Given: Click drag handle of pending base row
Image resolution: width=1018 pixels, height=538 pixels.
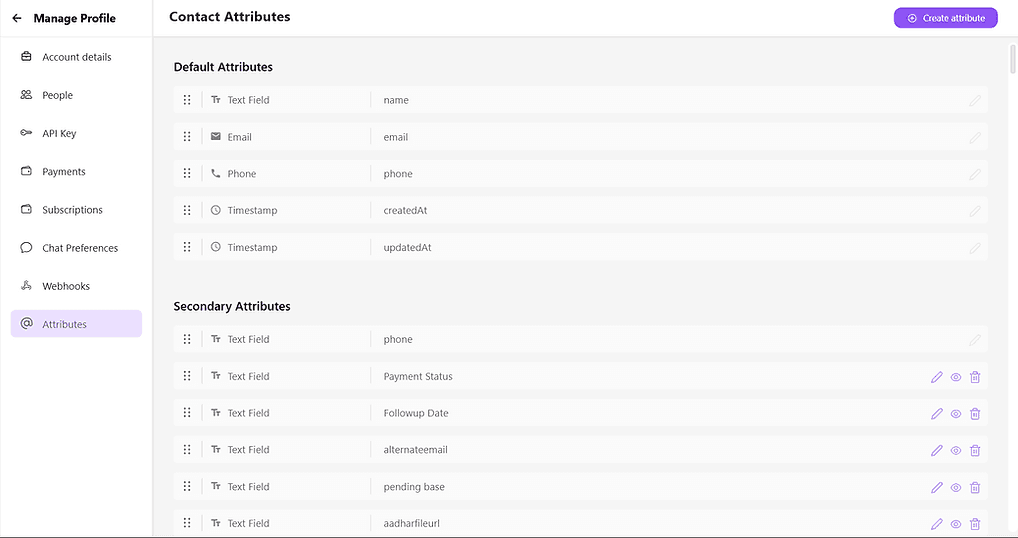Looking at the screenshot, I should 187,486.
